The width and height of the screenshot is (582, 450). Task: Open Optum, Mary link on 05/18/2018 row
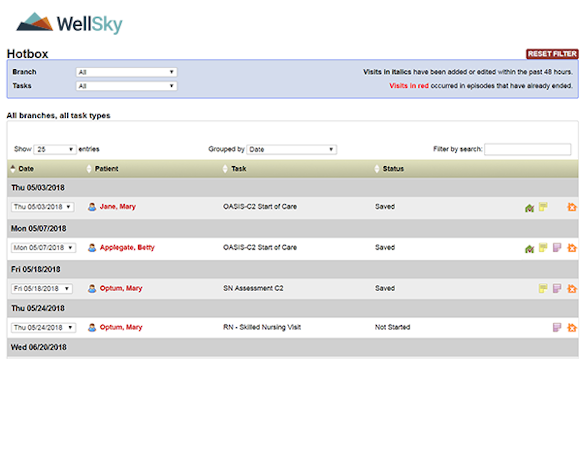[121, 288]
